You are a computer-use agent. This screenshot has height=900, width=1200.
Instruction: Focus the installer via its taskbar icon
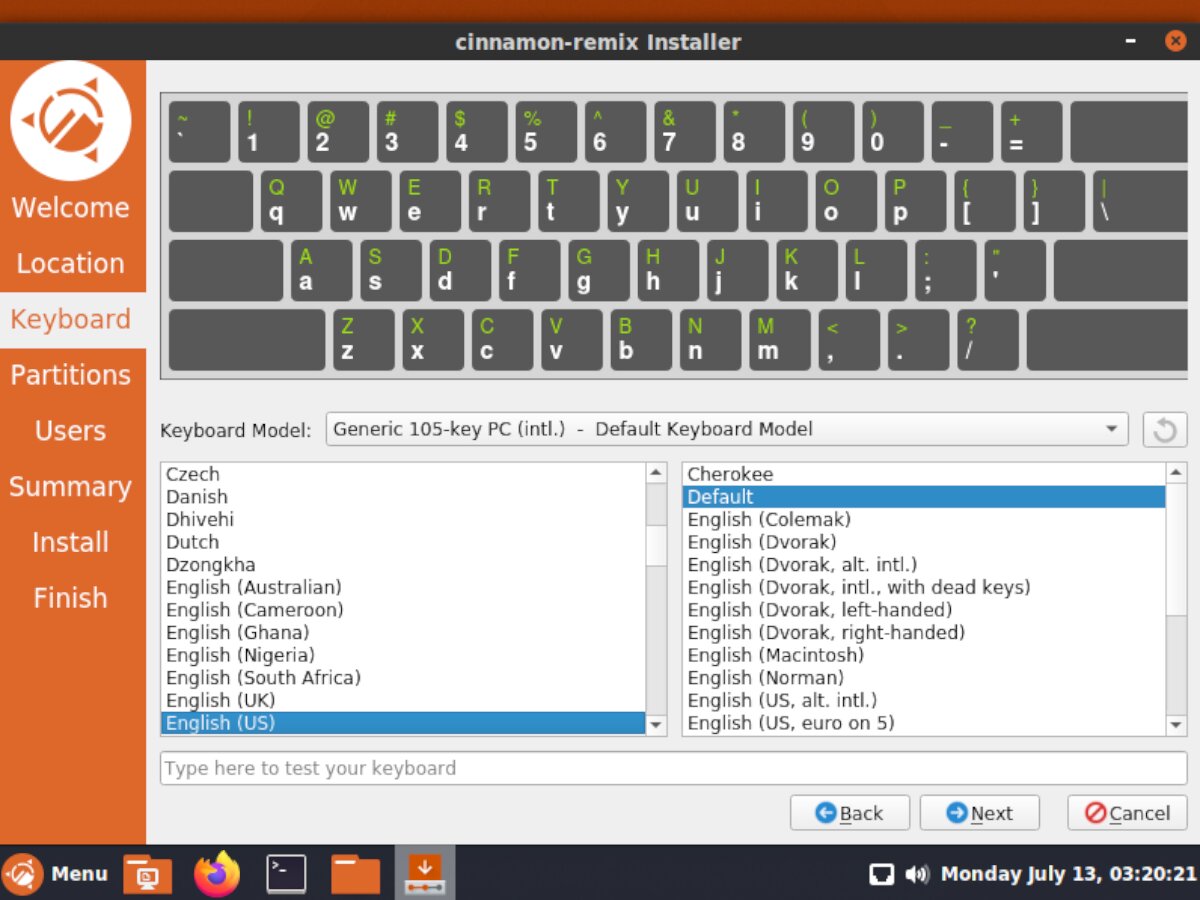pyautogui.click(x=423, y=872)
